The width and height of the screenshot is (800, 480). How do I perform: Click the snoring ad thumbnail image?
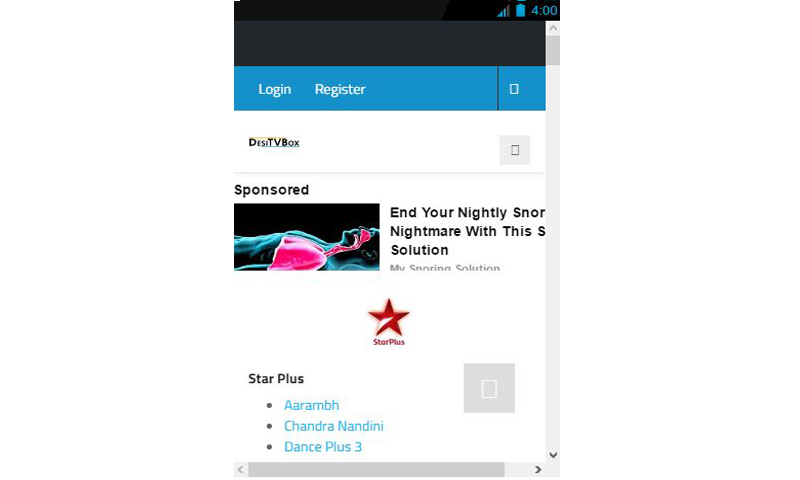point(307,237)
